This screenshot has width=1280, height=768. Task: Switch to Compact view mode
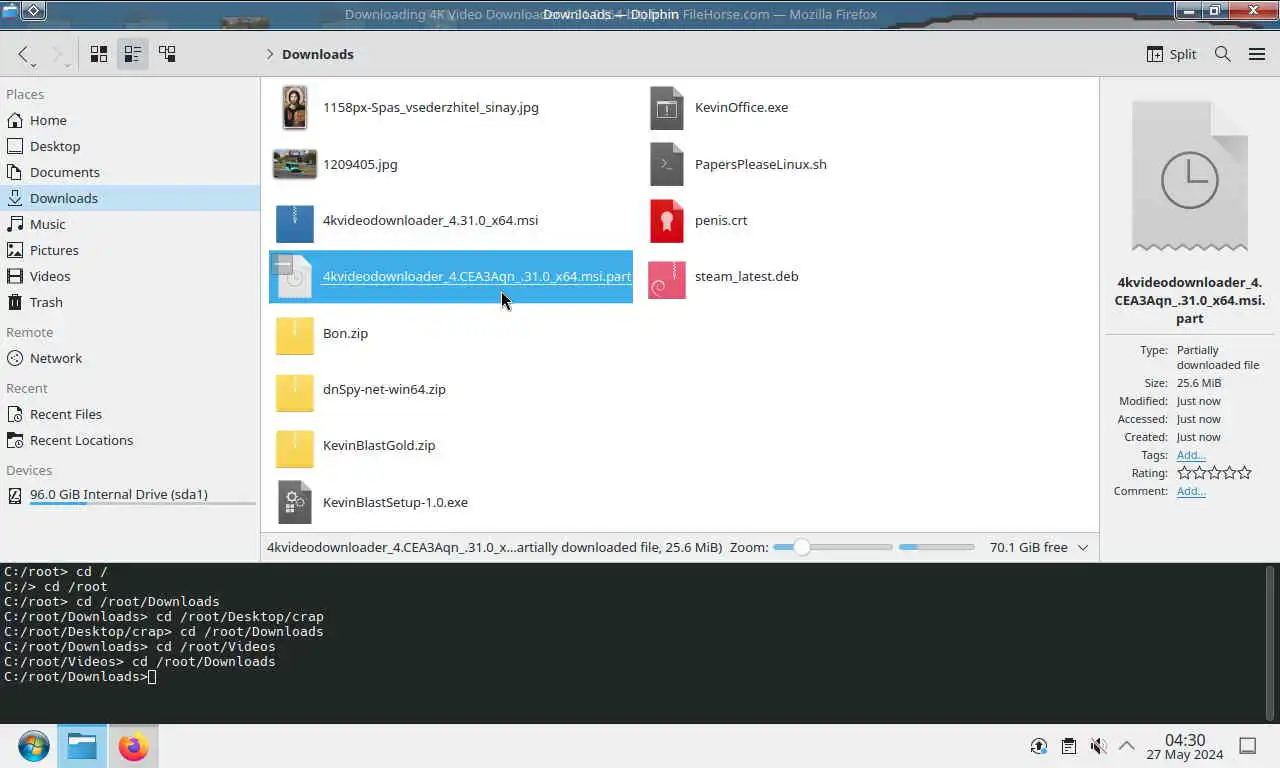pos(132,54)
